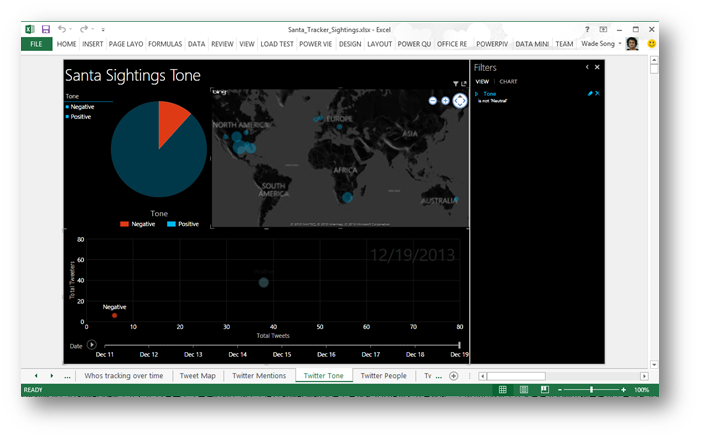Click the Negative legend swatch below pie

124,224
